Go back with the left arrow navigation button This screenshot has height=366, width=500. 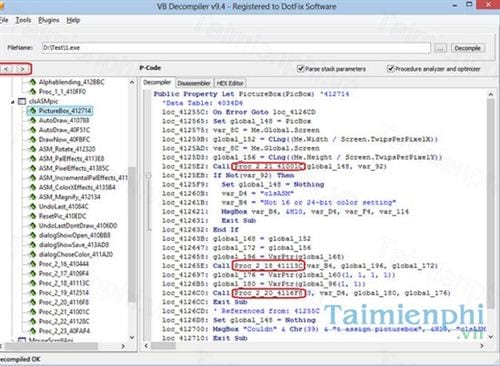(x=6, y=69)
